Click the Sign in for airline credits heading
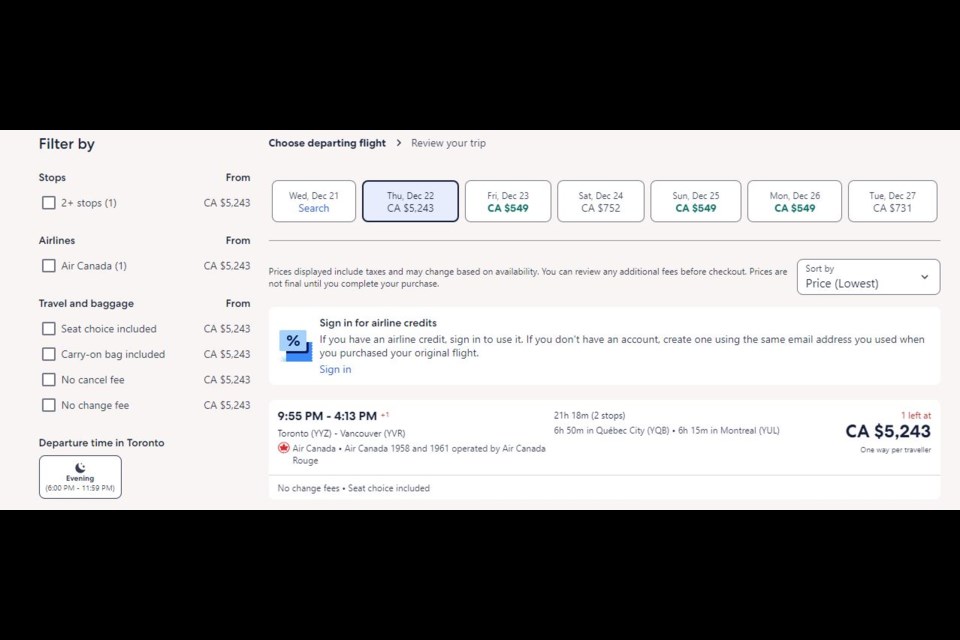960x640 pixels. (378, 323)
